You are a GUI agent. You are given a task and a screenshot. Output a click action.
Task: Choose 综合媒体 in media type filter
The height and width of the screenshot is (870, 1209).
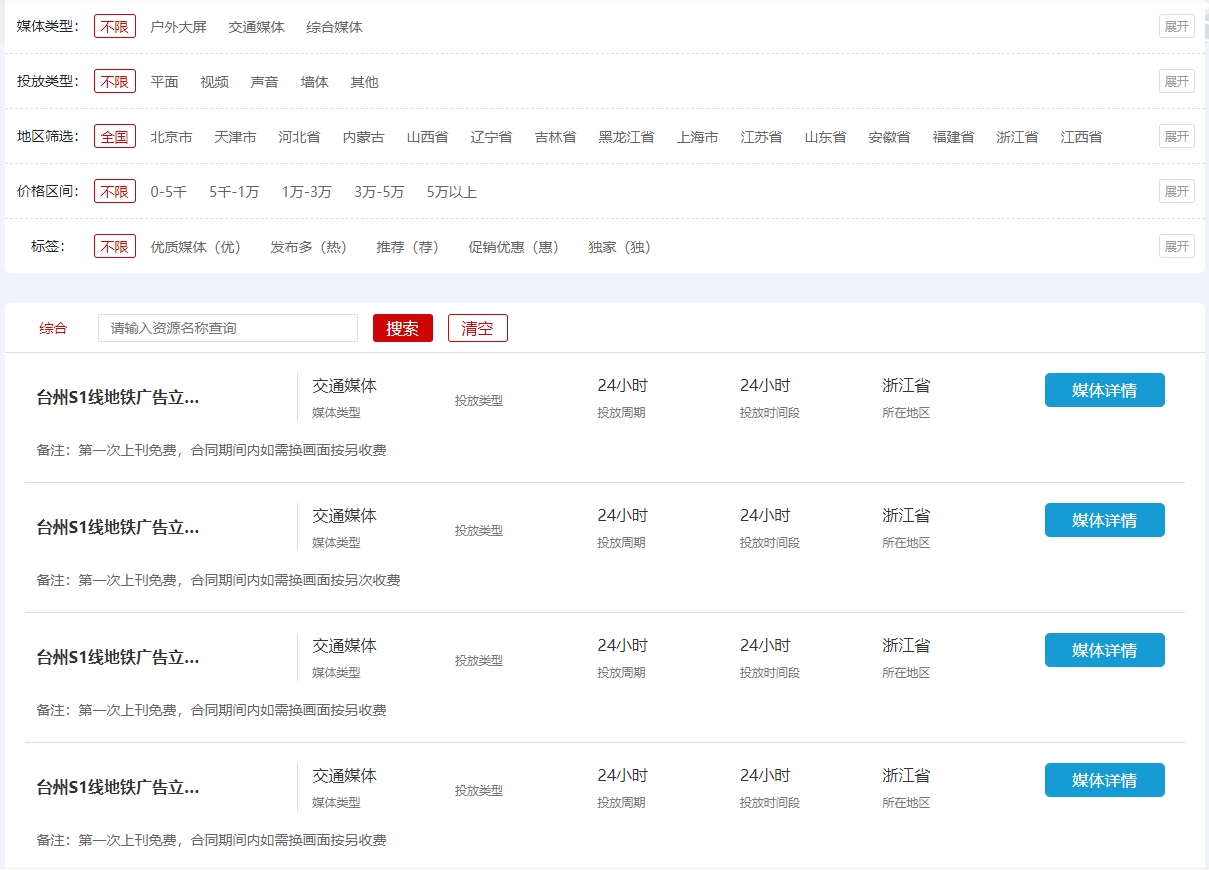(334, 27)
